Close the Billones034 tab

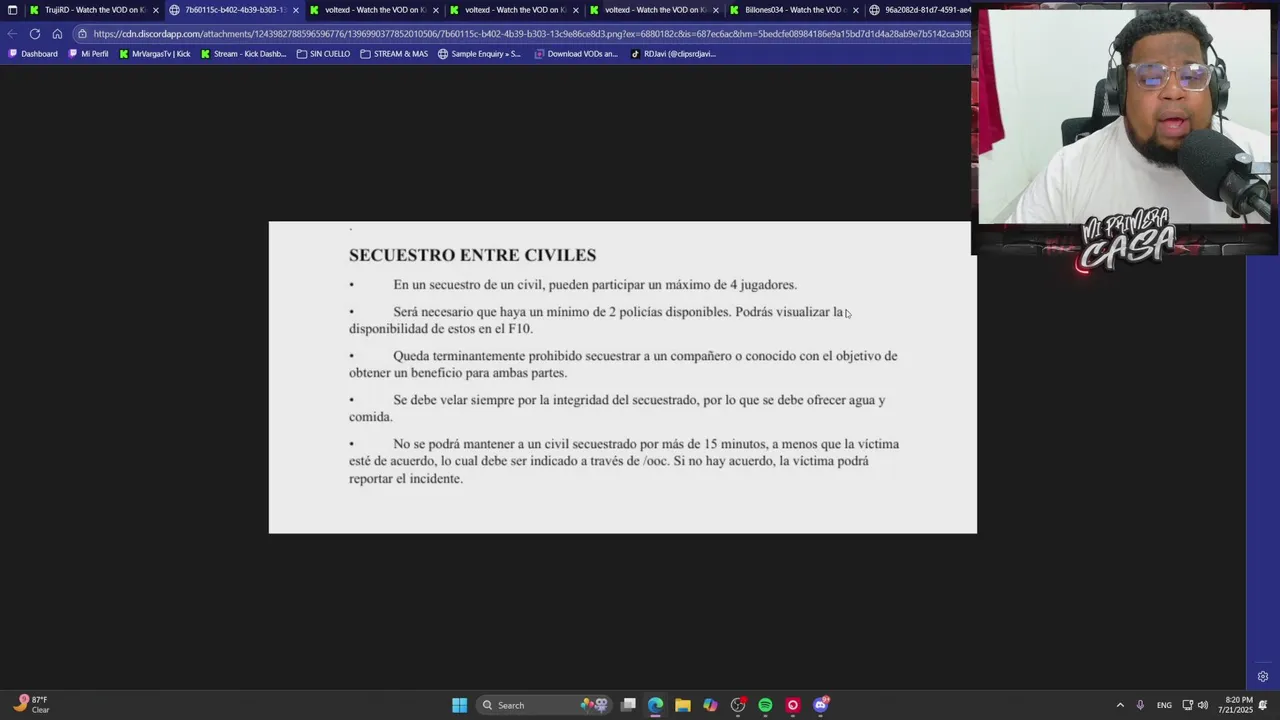(x=855, y=10)
